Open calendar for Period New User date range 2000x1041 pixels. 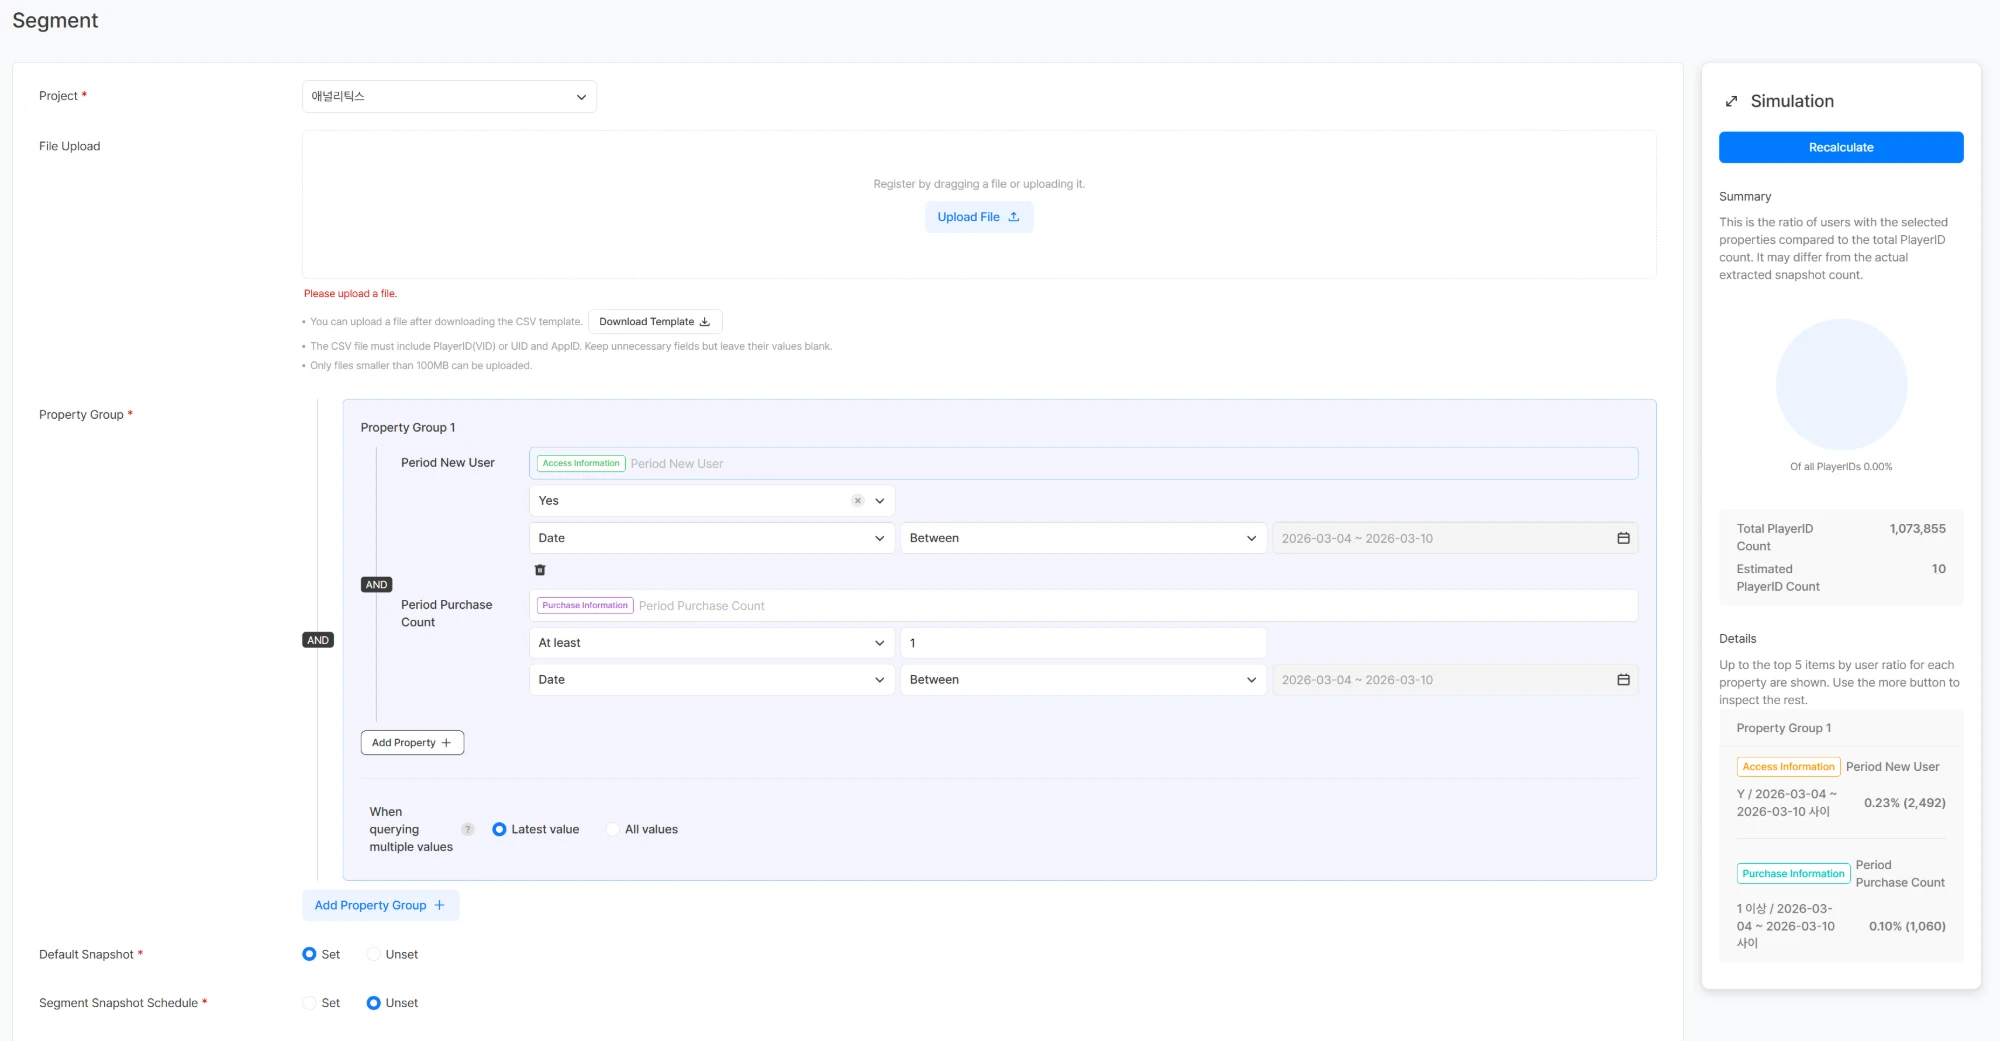pos(1623,538)
